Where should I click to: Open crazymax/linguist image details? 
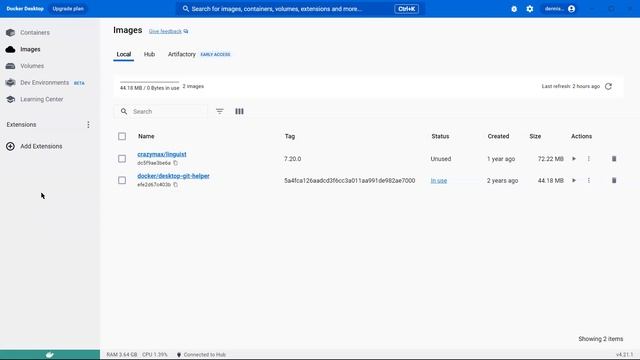tap(162, 154)
